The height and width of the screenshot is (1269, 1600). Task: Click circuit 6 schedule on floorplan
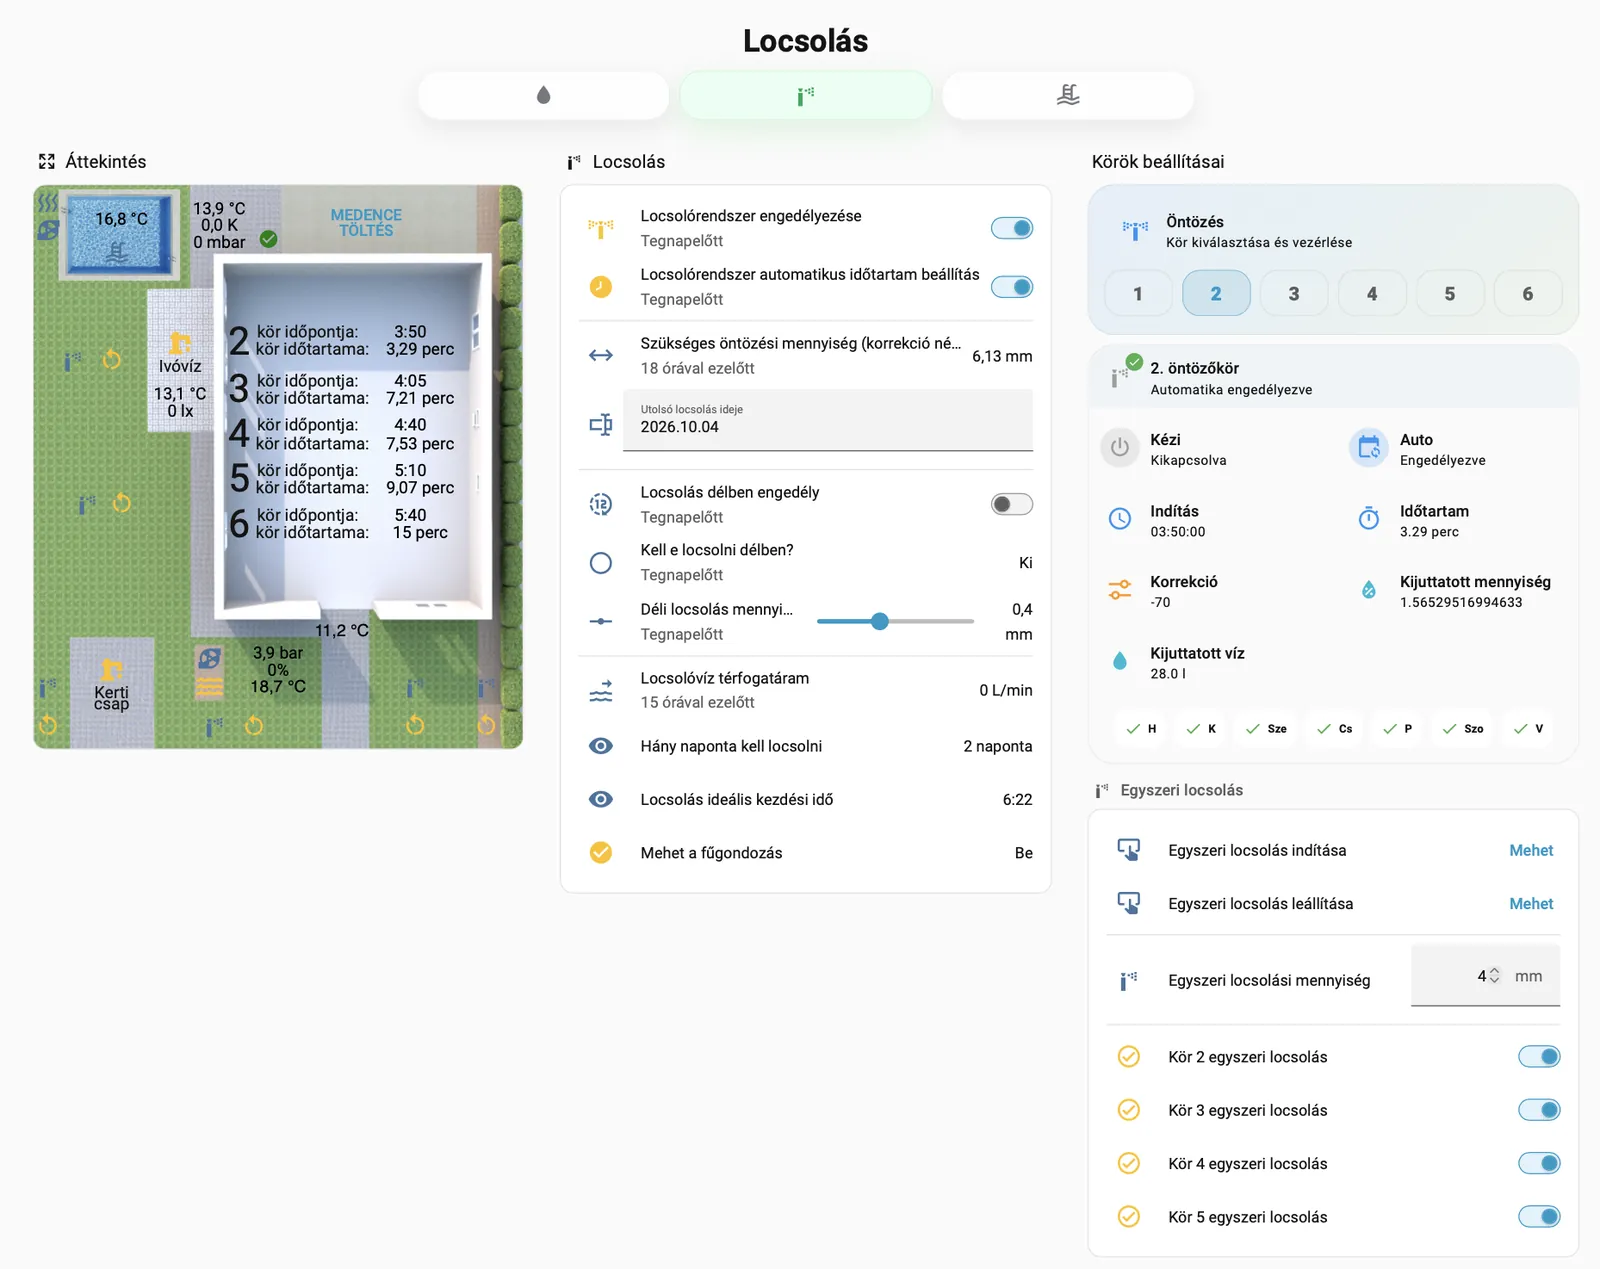(341, 523)
